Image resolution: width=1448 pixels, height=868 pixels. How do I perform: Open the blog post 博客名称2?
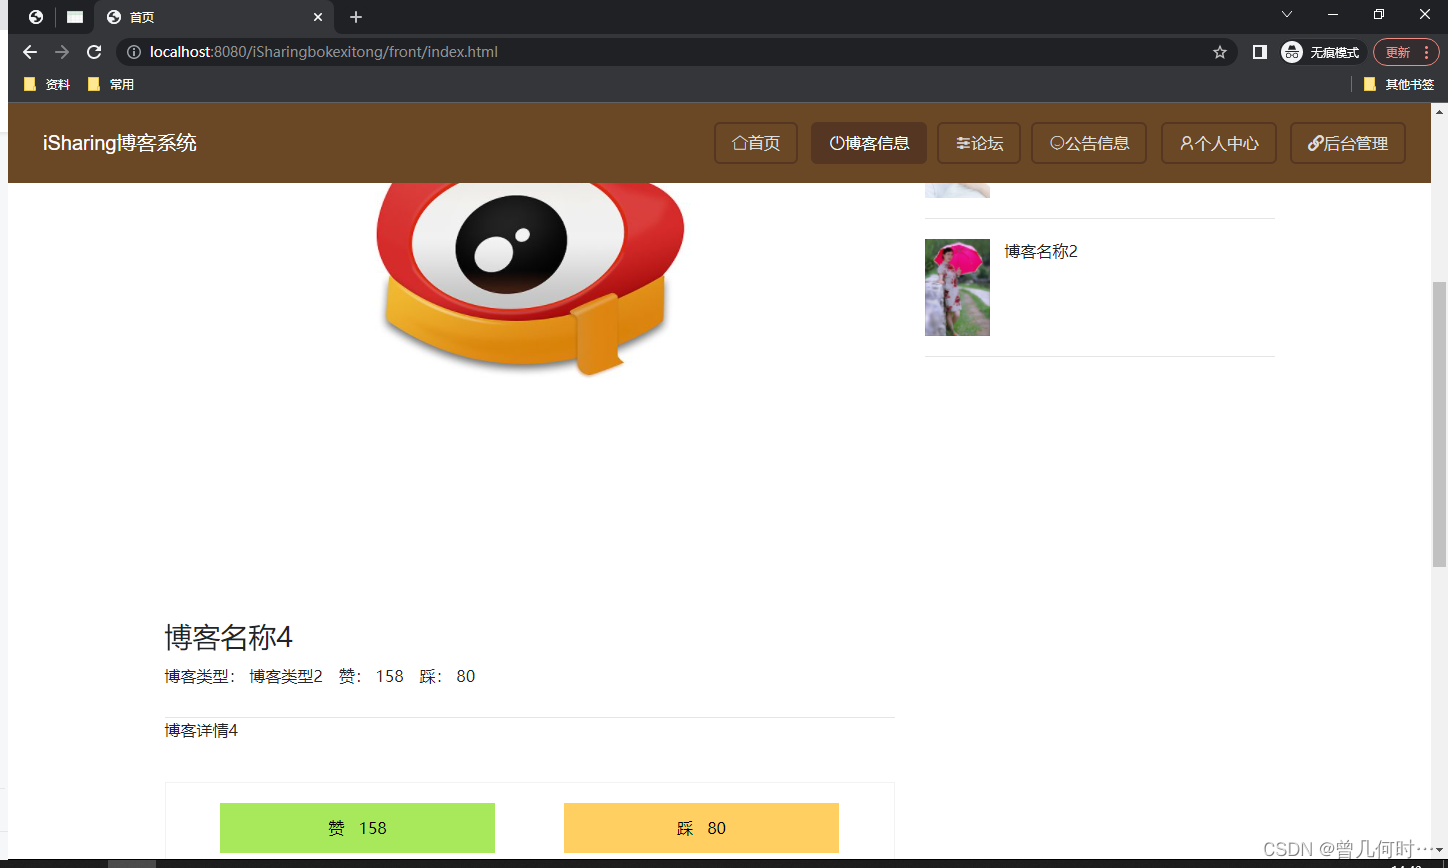[1040, 251]
